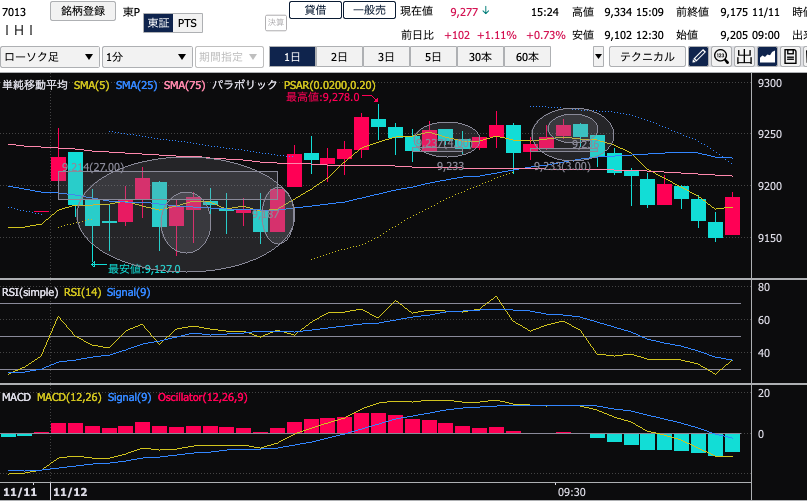The width and height of the screenshot is (807, 501).
Task: Select the 1日 period range
Action: (294, 57)
